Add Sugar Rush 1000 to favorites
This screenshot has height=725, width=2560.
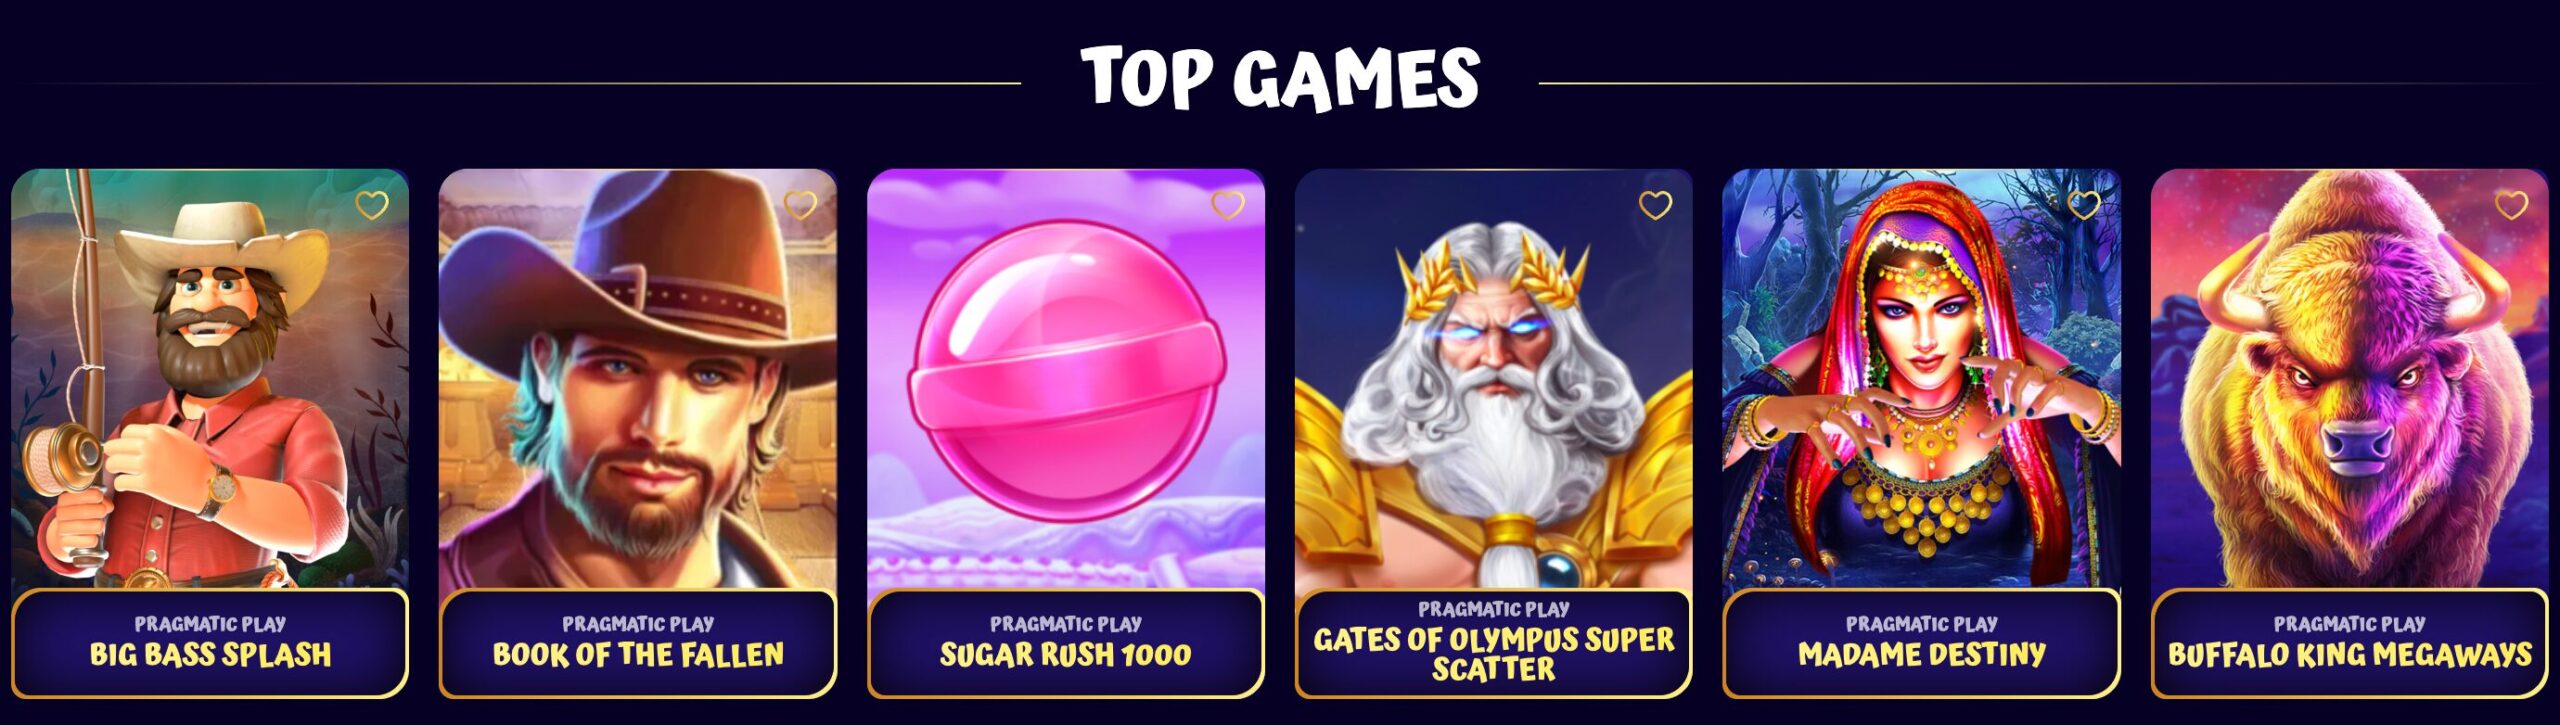coord(1228,205)
